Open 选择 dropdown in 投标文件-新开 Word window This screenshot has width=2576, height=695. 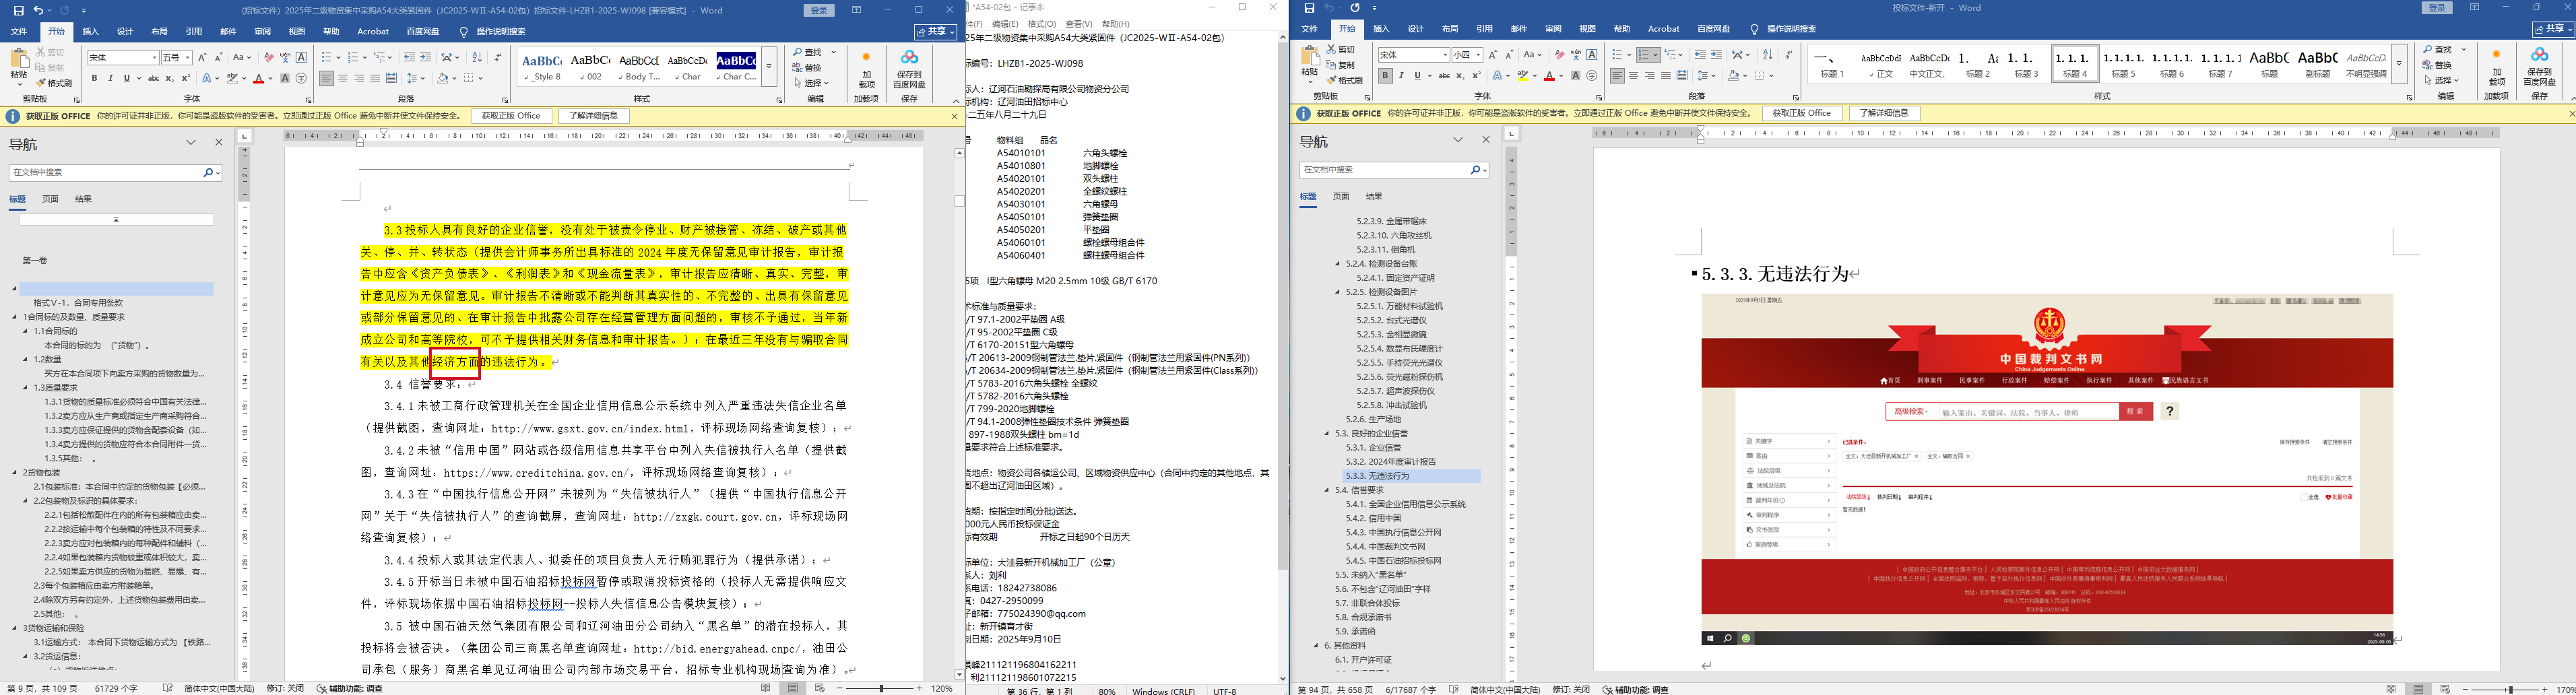click(x=2442, y=80)
